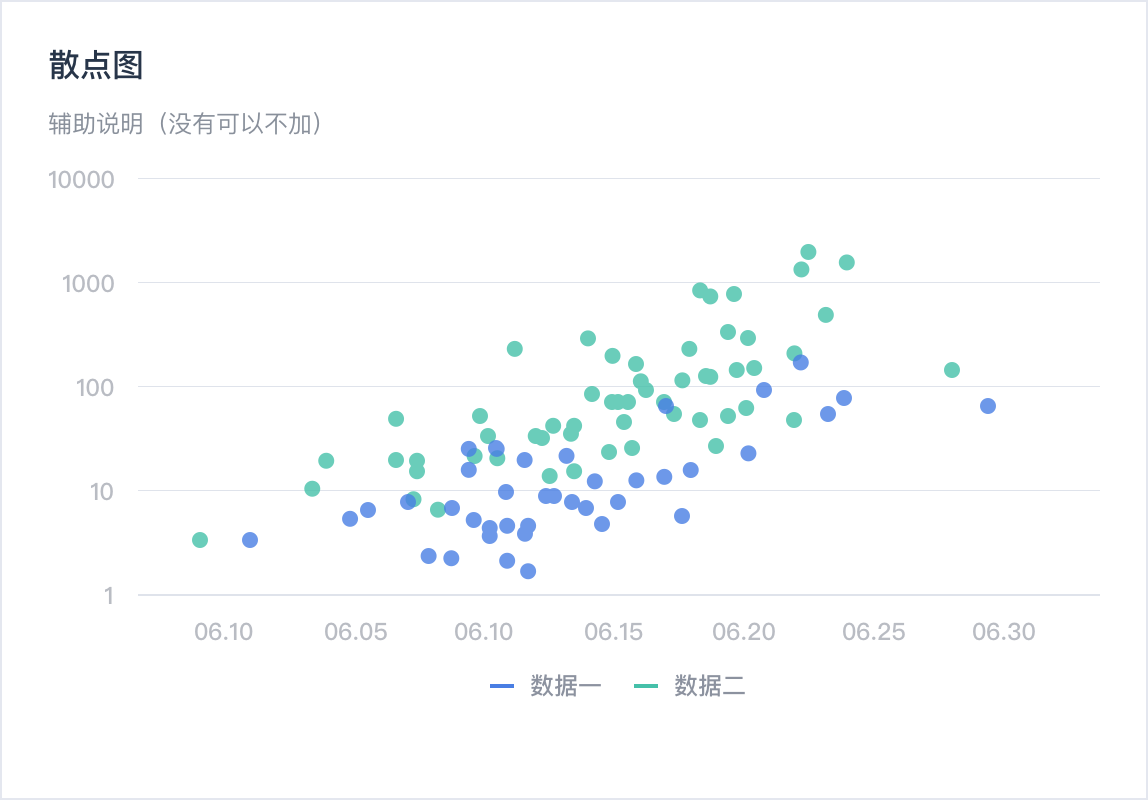Click the y-axis label reading 10
The image size is (1148, 800).
99,491
